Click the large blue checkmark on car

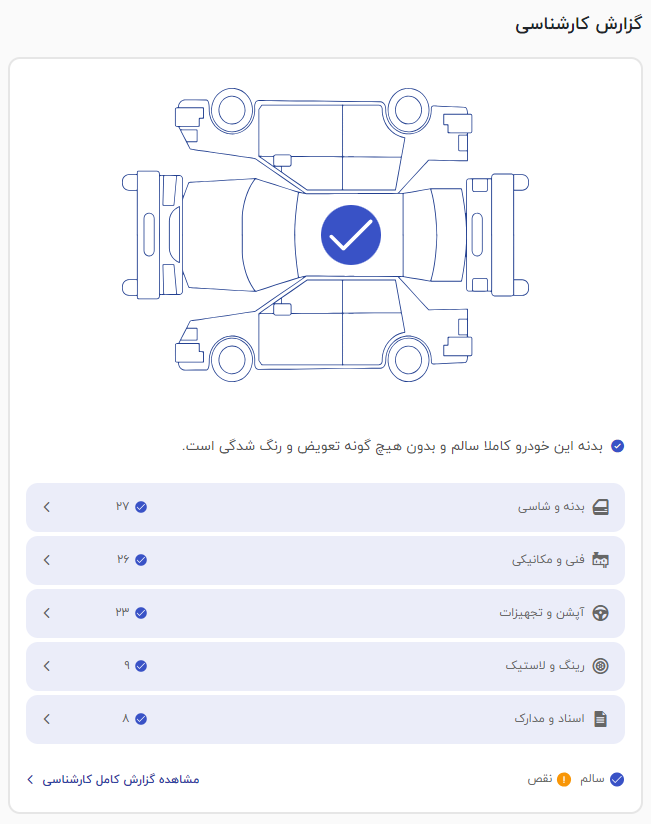pos(350,235)
